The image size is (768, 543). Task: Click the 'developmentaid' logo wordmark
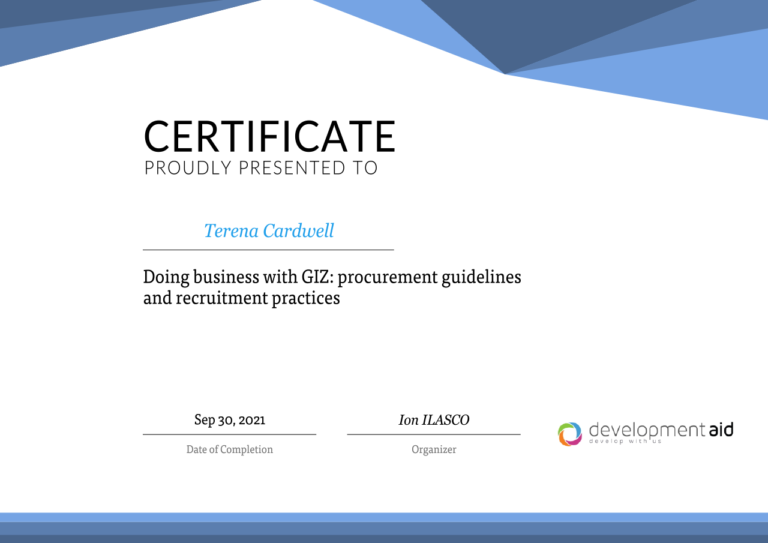point(661,429)
